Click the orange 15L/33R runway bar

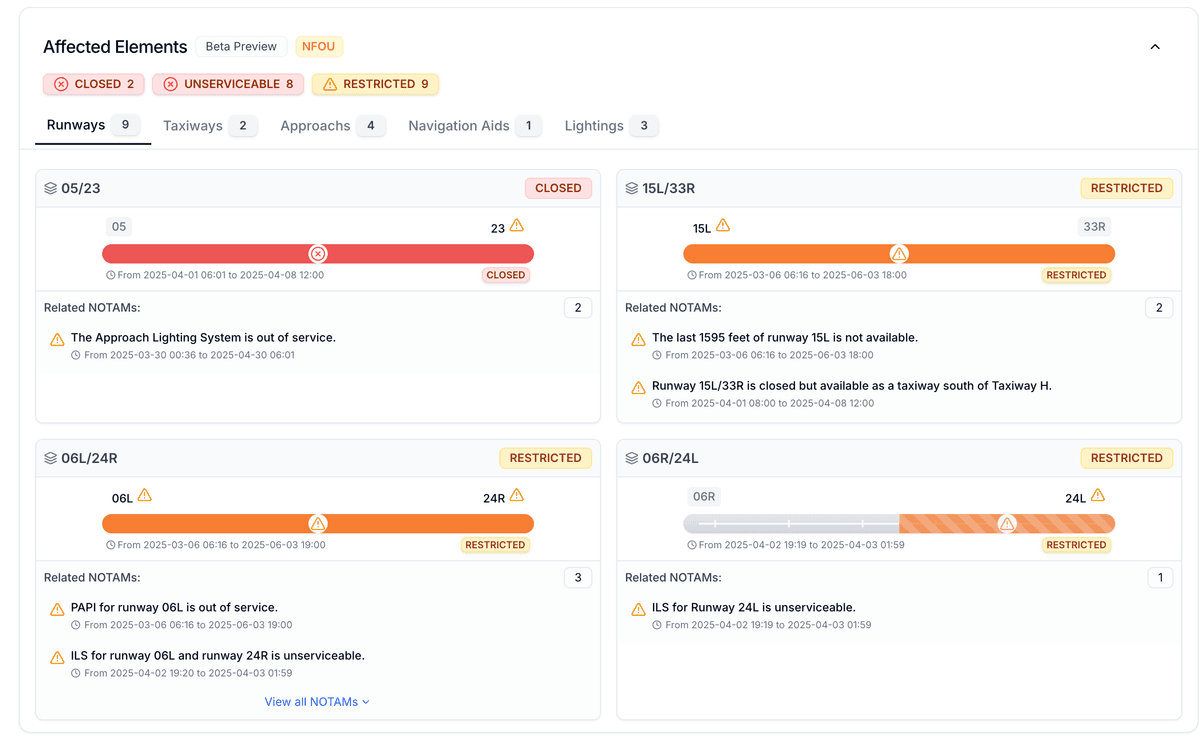[899, 254]
